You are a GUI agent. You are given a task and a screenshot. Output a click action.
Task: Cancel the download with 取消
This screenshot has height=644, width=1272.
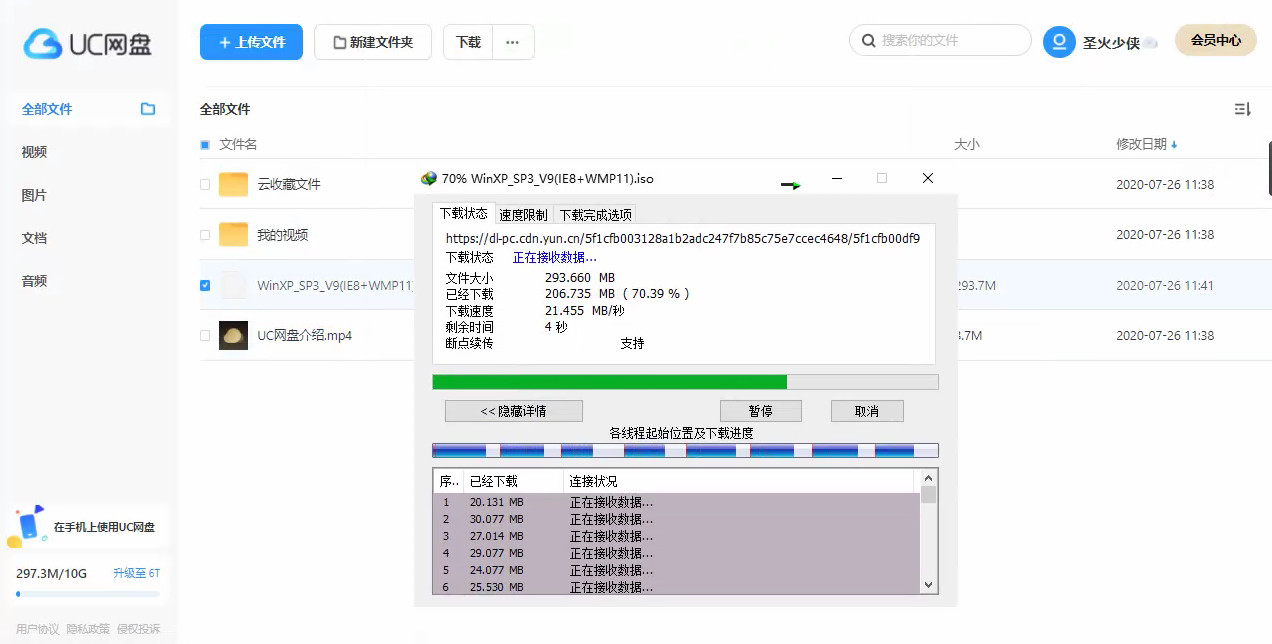click(867, 411)
